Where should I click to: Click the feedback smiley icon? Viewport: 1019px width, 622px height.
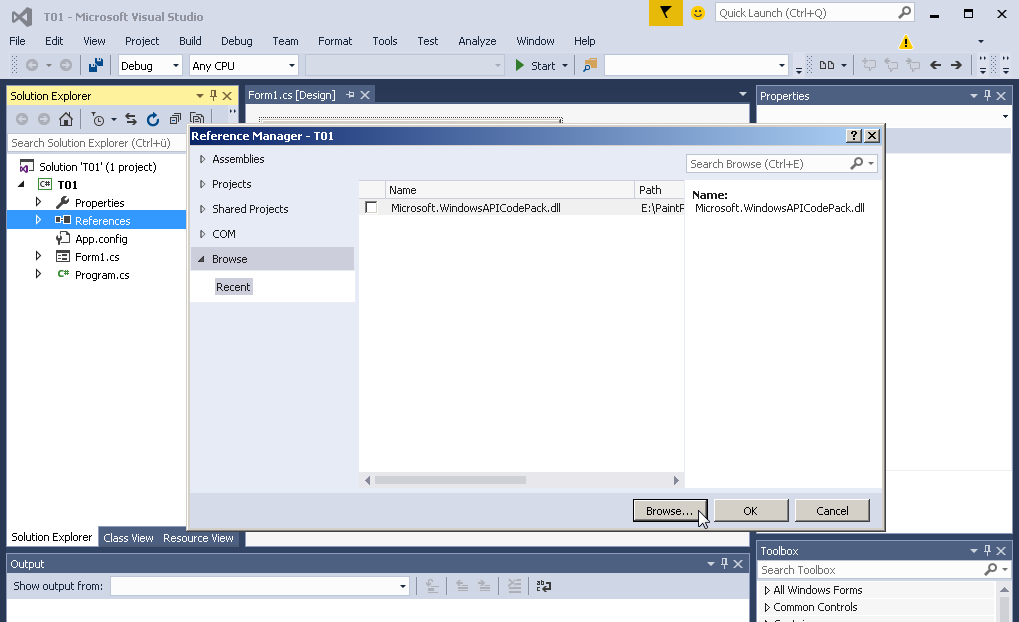(698, 13)
